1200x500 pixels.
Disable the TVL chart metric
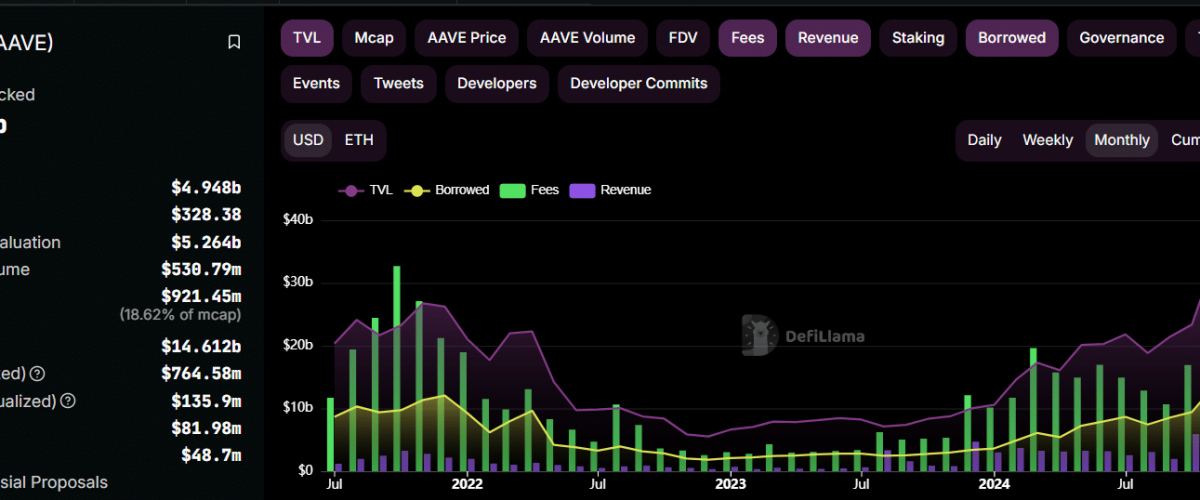[307, 38]
